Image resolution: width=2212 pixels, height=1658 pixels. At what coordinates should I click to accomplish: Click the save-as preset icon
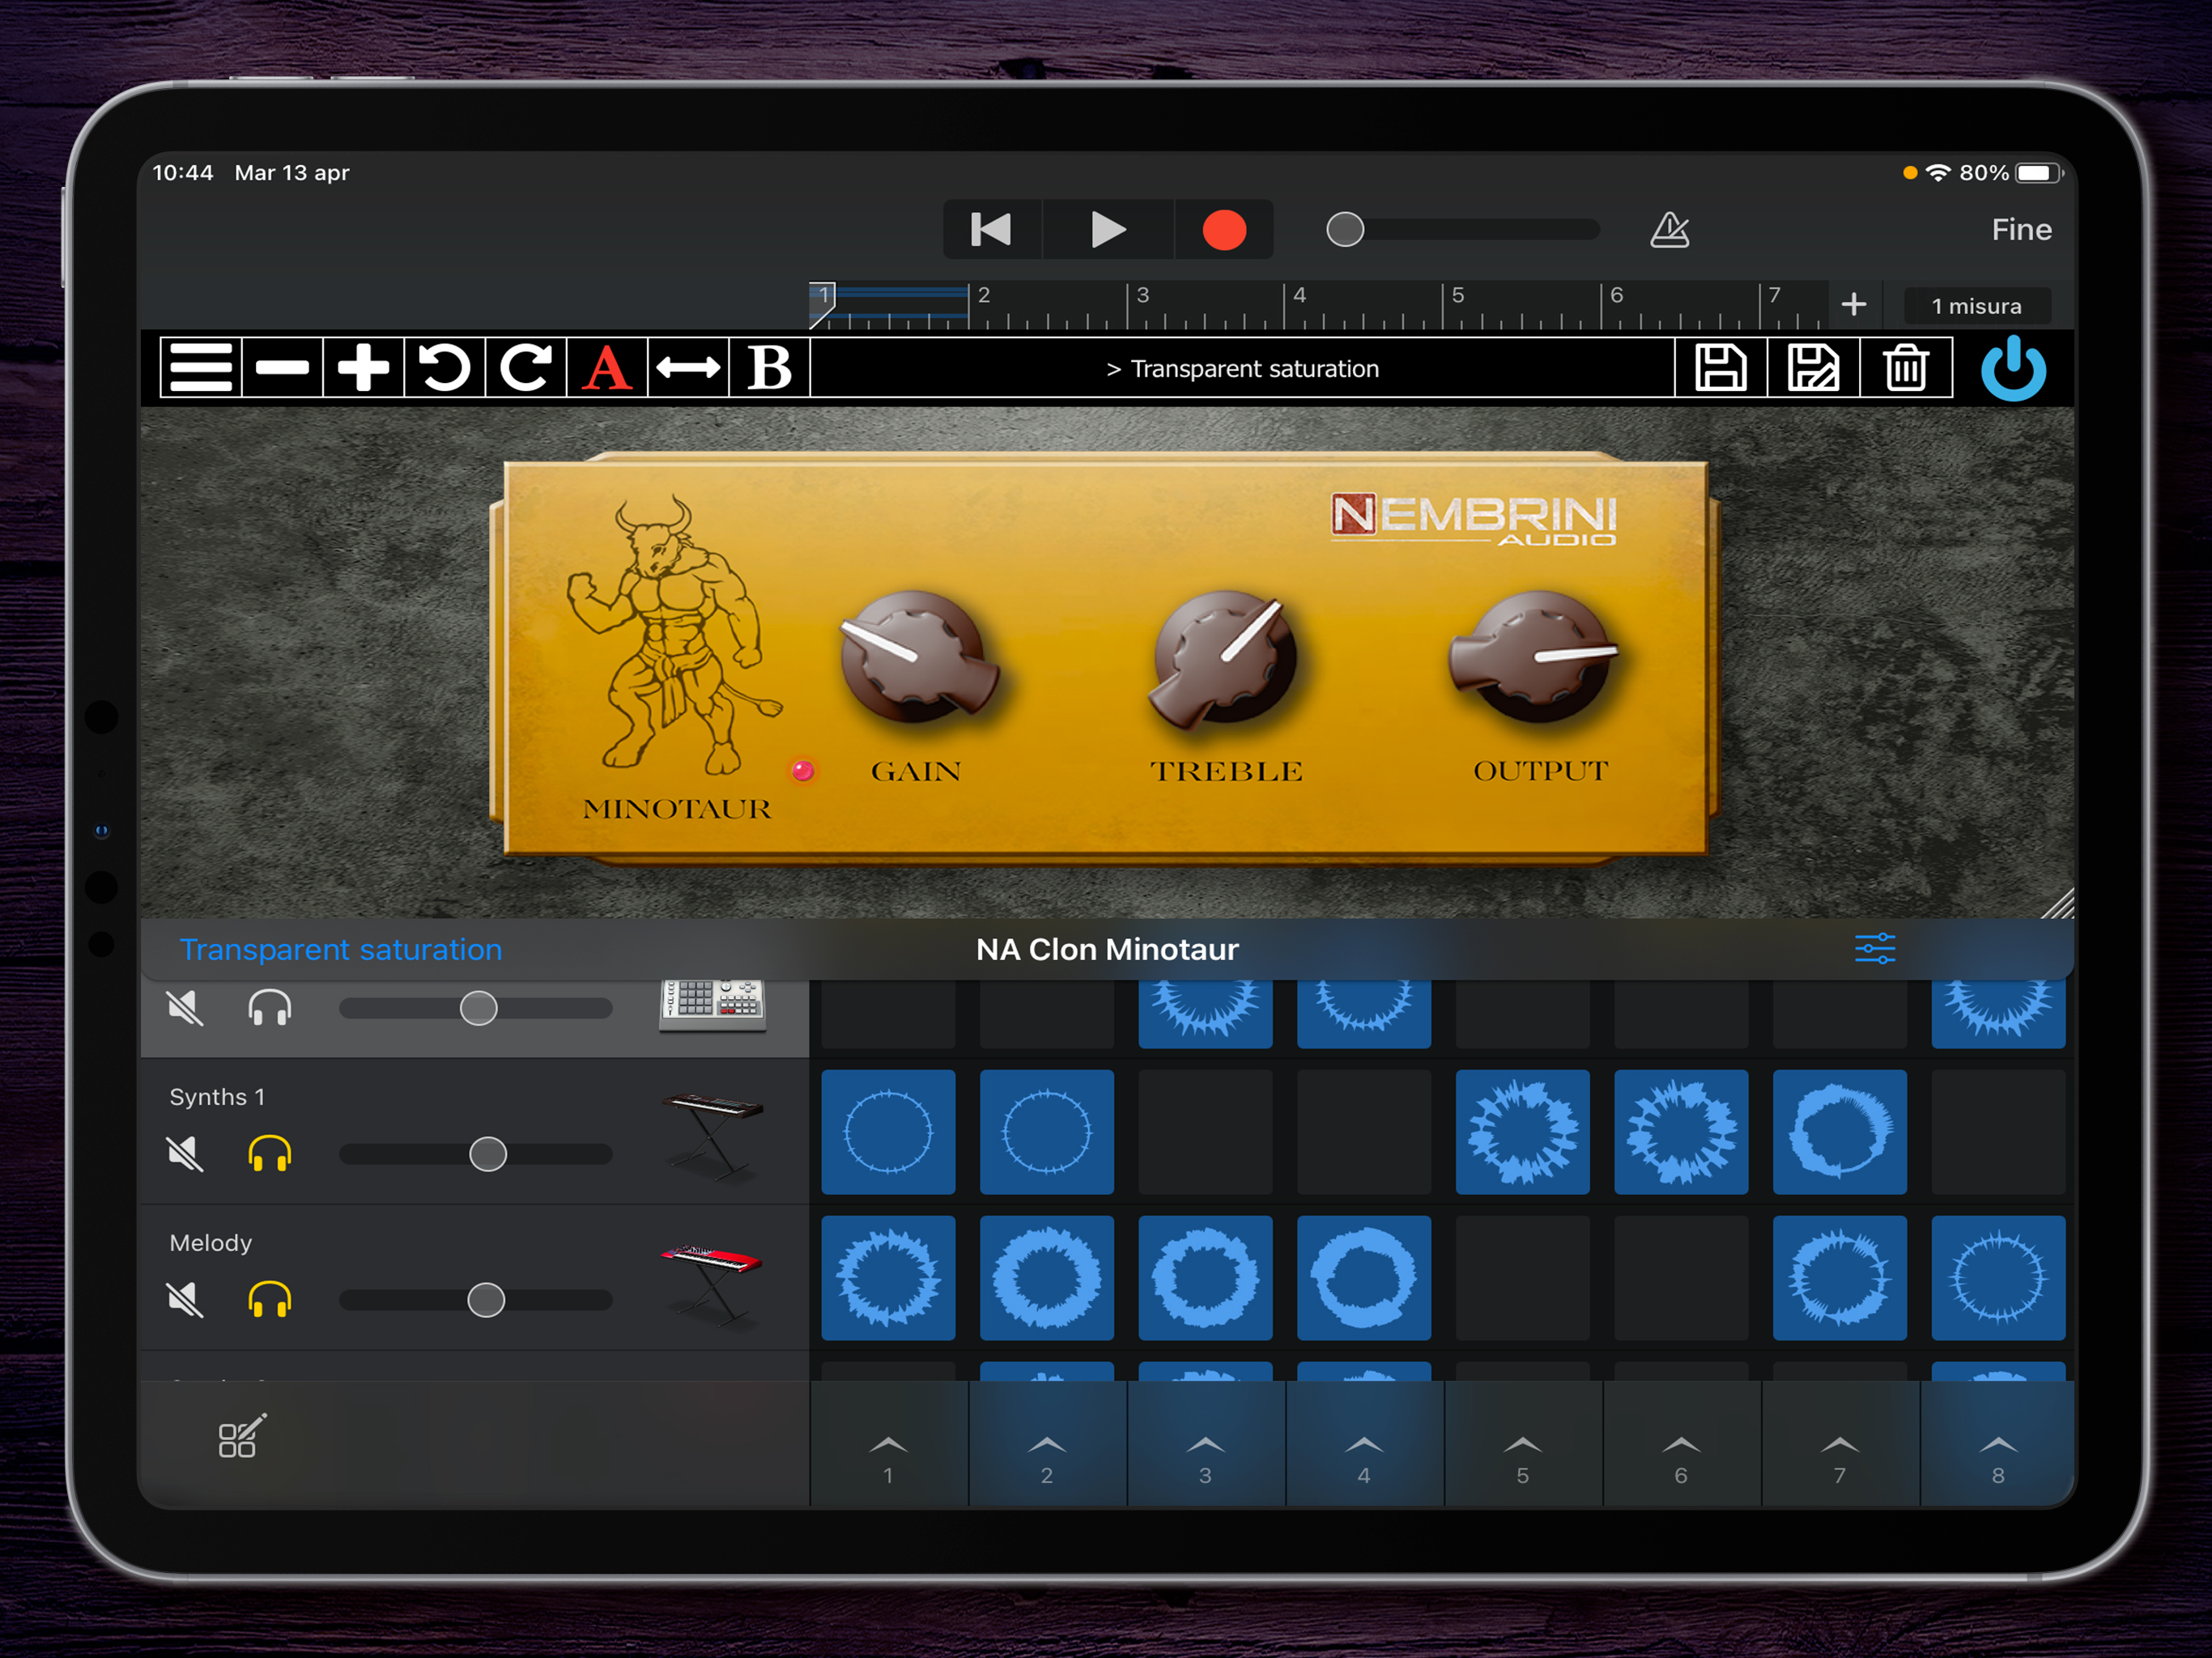pos(1813,368)
